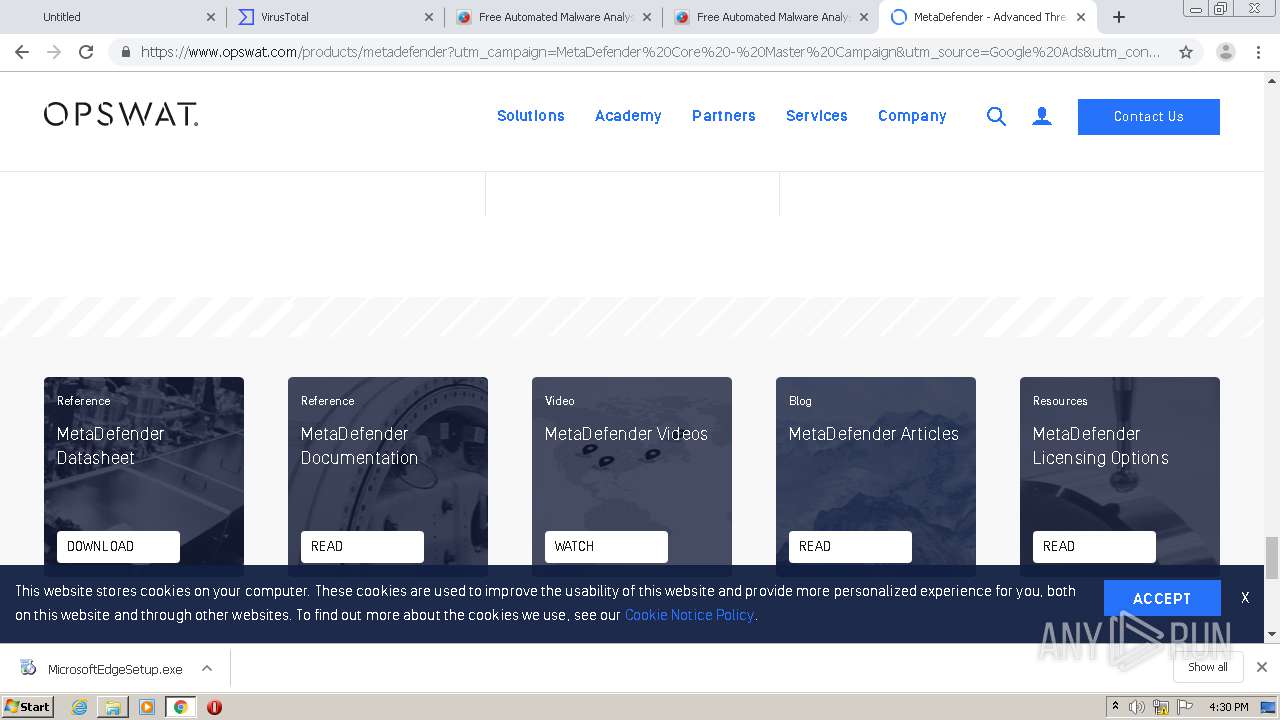
Task: Open a new browser tab with plus
Action: (x=1119, y=17)
